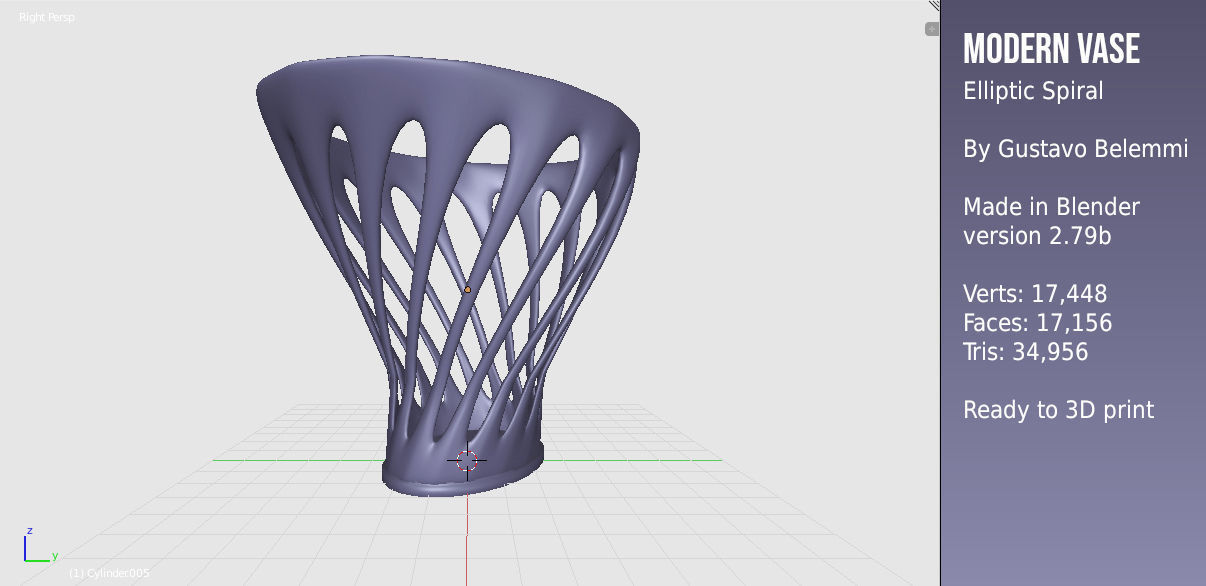Click the 'By Gustavo Belemmi' author text

click(1076, 149)
